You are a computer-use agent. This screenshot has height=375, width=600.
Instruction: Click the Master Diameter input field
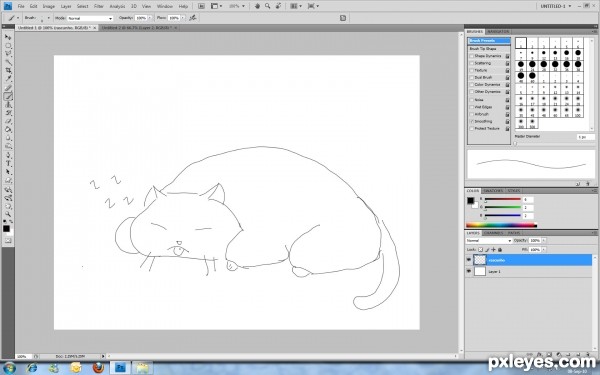click(x=585, y=137)
